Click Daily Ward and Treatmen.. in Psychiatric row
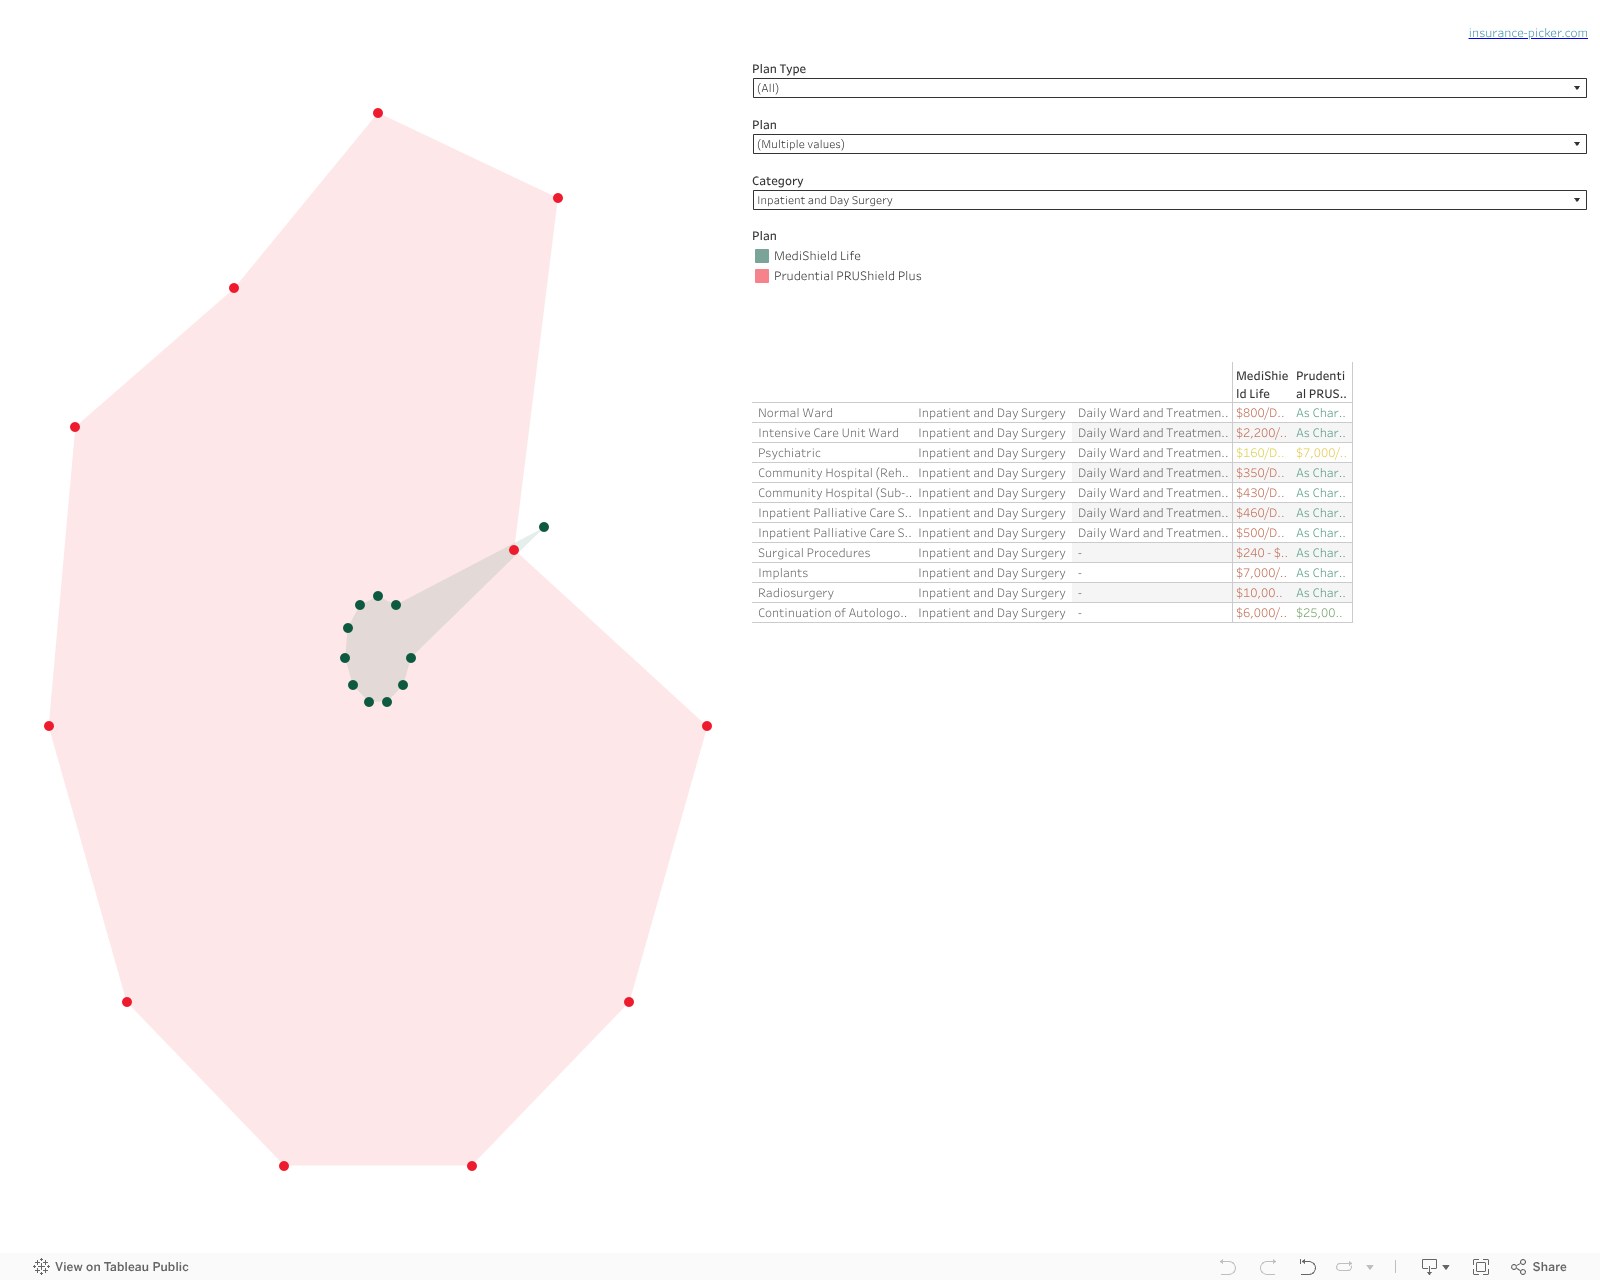The width and height of the screenshot is (1600, 1280). point(1153,453)
